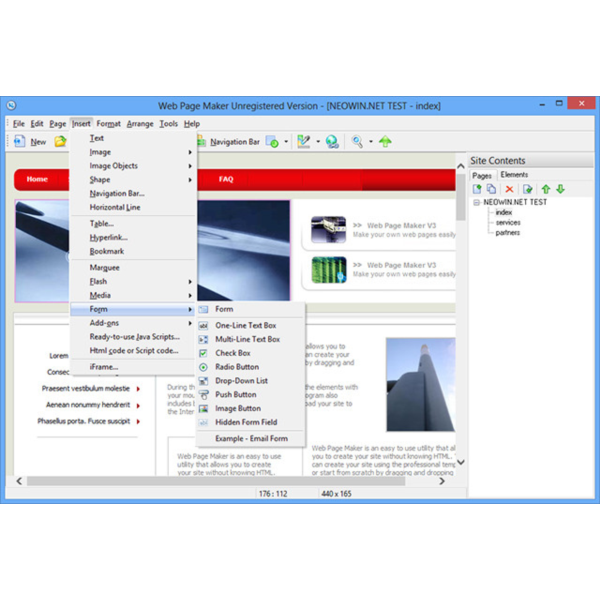
Task: Click the pencil and checkmark toolbar icon
Action: tap(304, 141)
